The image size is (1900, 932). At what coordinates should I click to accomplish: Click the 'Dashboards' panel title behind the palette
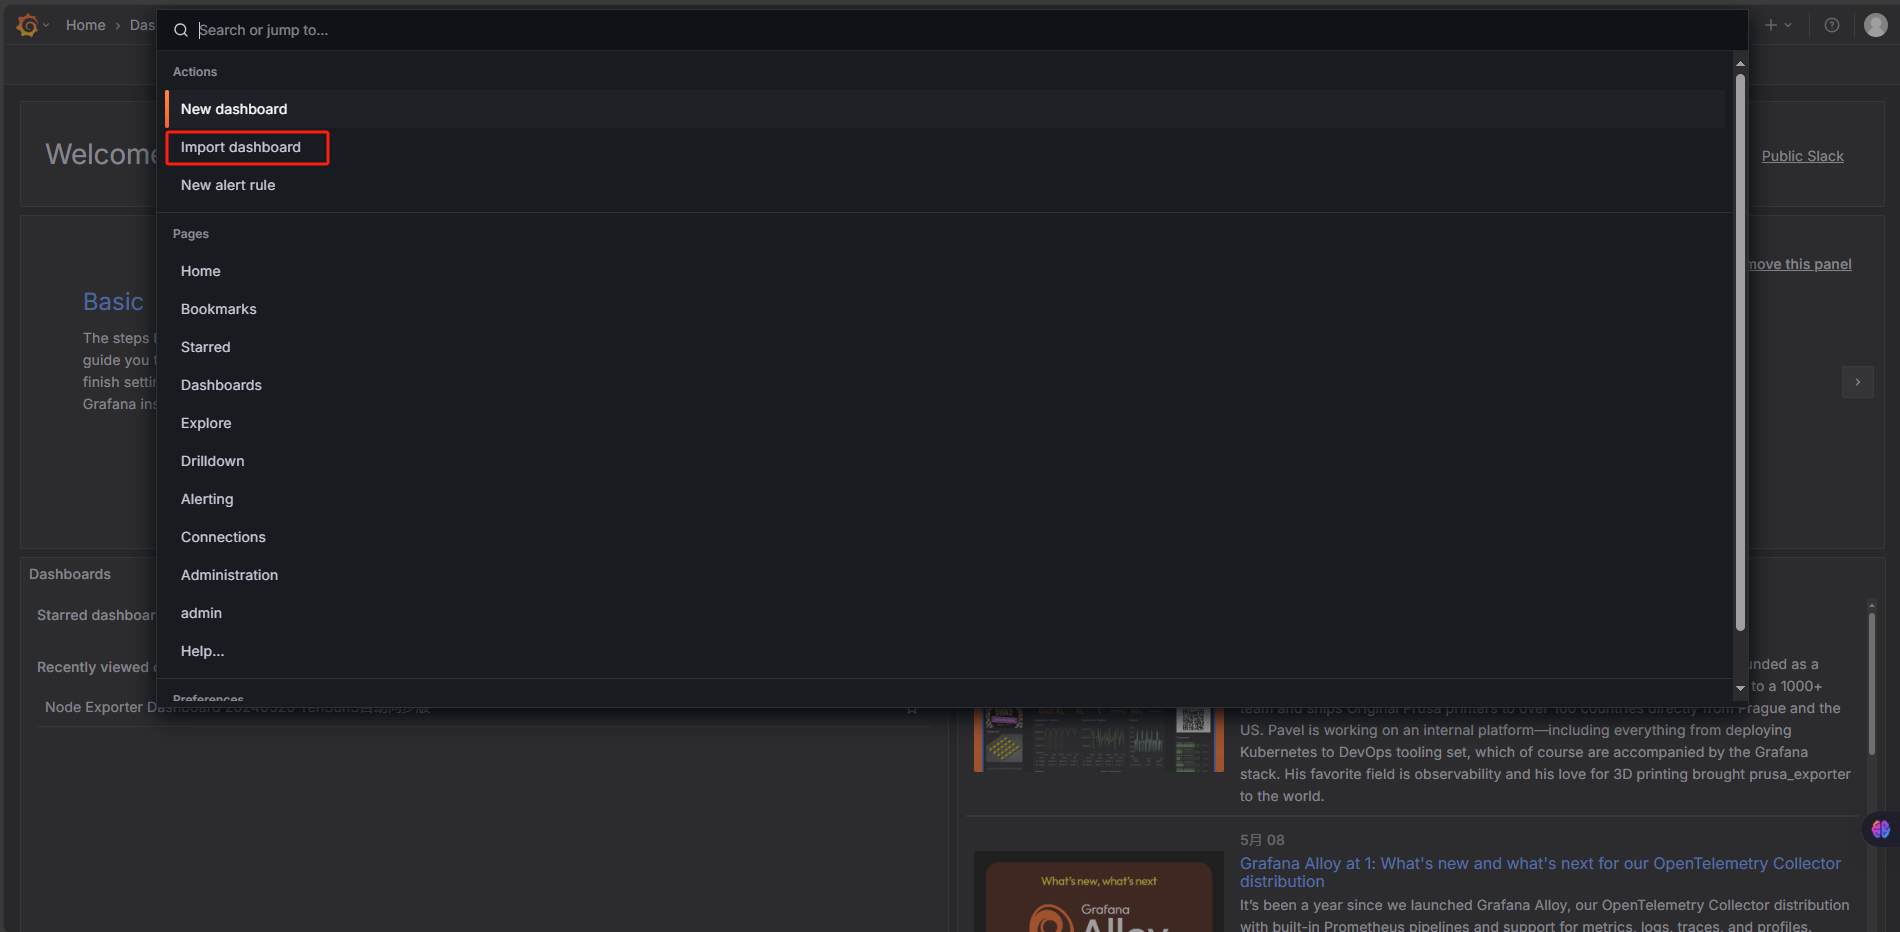click(x=70, y=574)
